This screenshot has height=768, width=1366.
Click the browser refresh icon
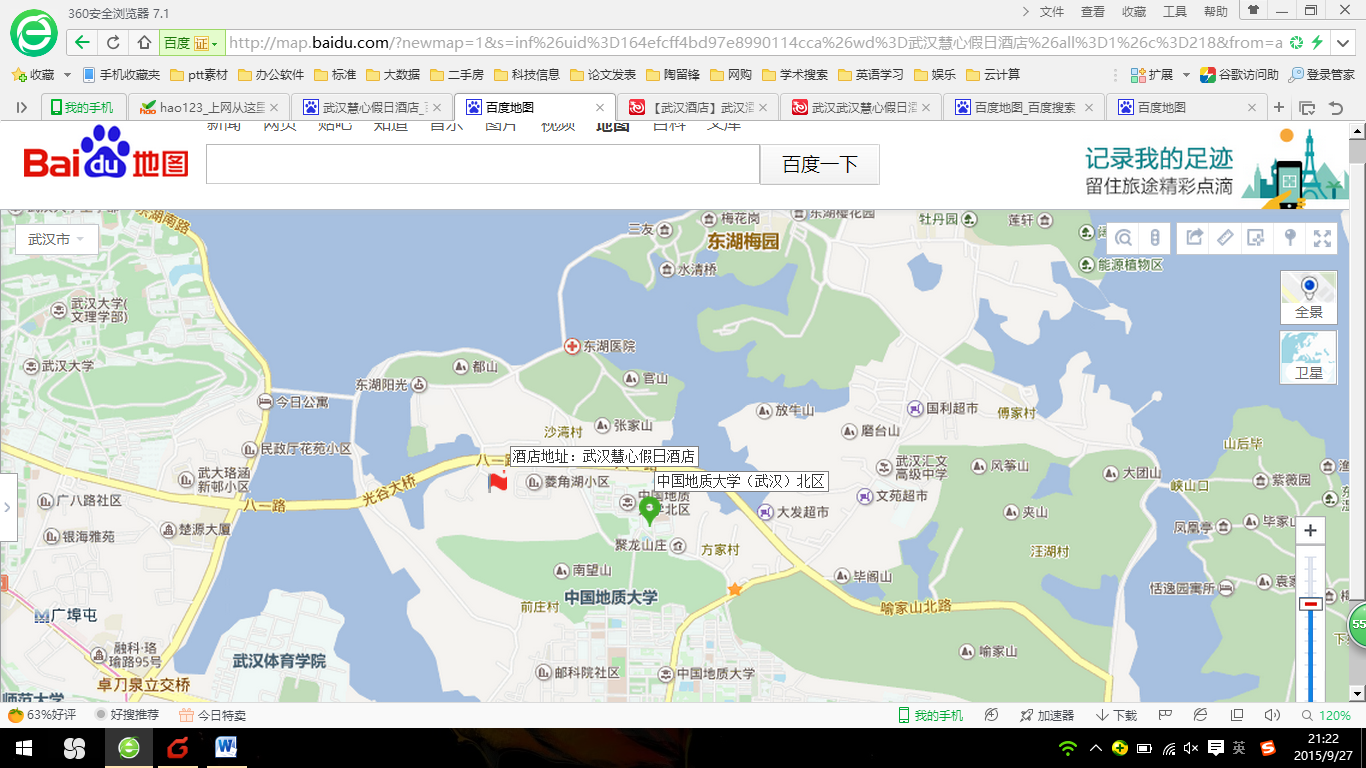(113, 43)
